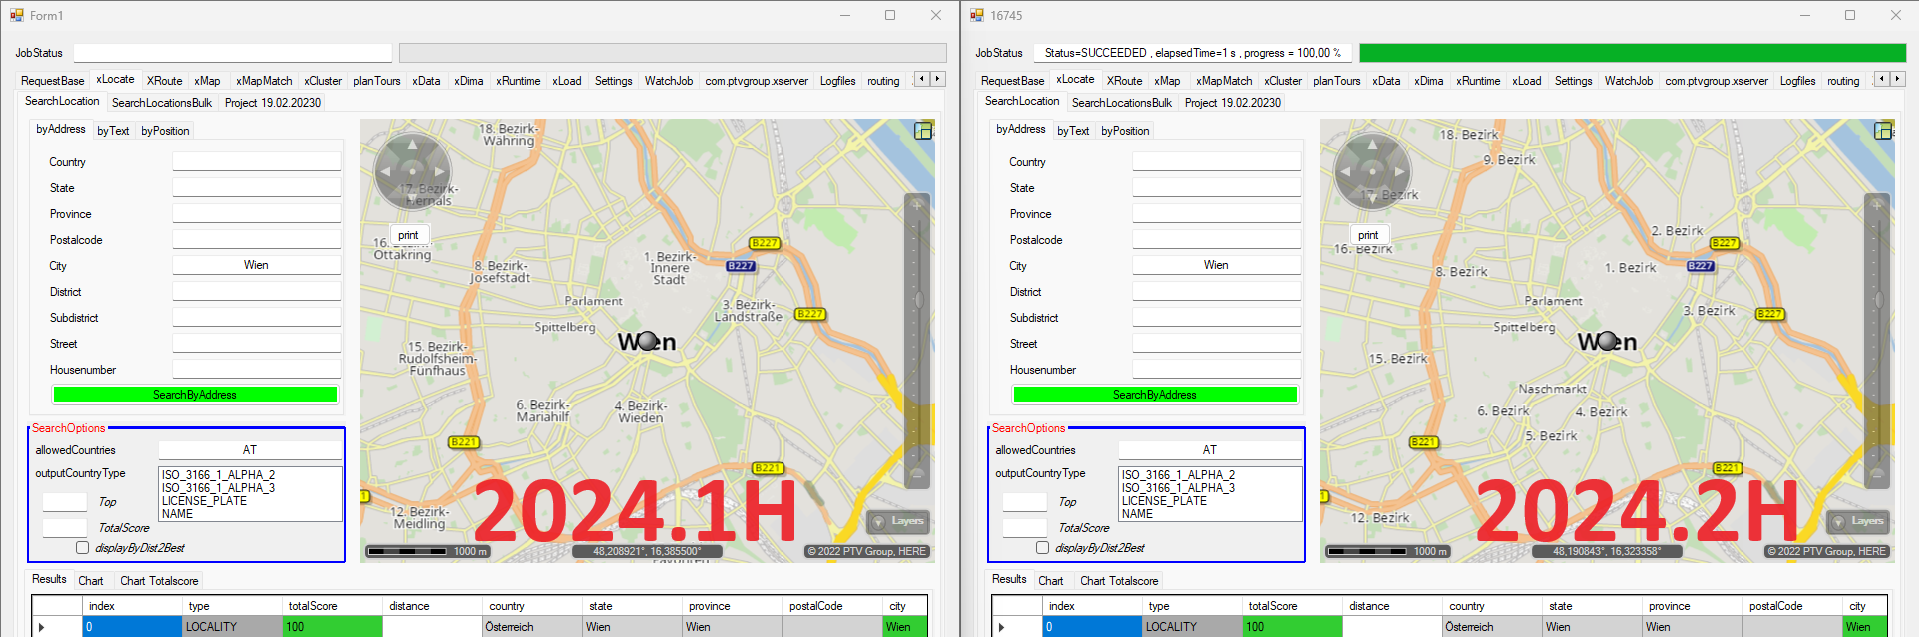The width and height of the screenshot is (1919, 637).
Task: Click zoom-out minus on 16745 map
Action: coord(1877,474)
